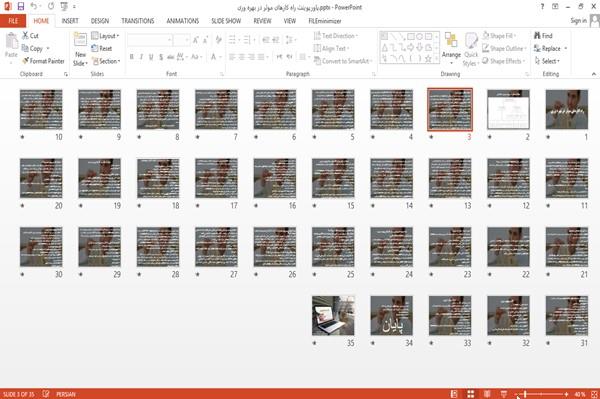Image resolution: width=600 pixels, height=399 pixels.
Task: Click the Find button
Action: coord(543,36)
